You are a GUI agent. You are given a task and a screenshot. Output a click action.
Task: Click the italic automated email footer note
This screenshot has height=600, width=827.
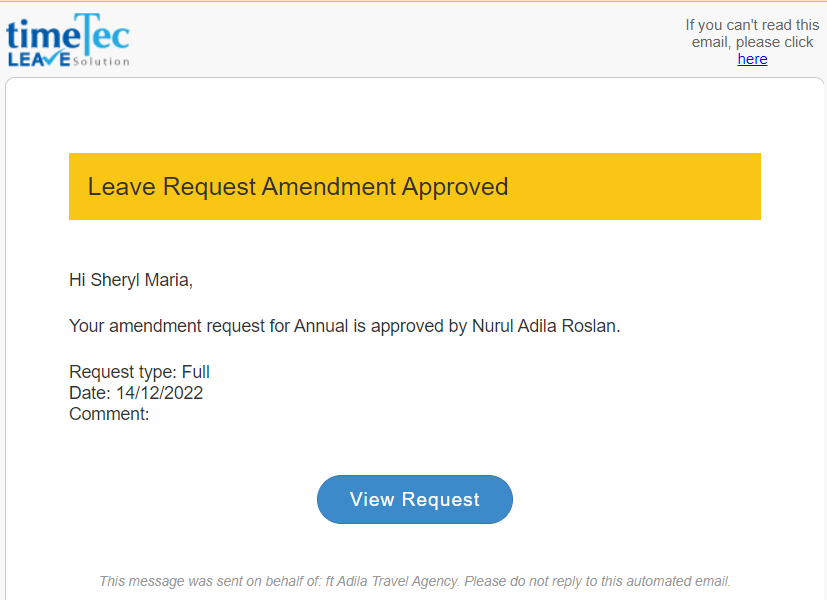(415, 581)
